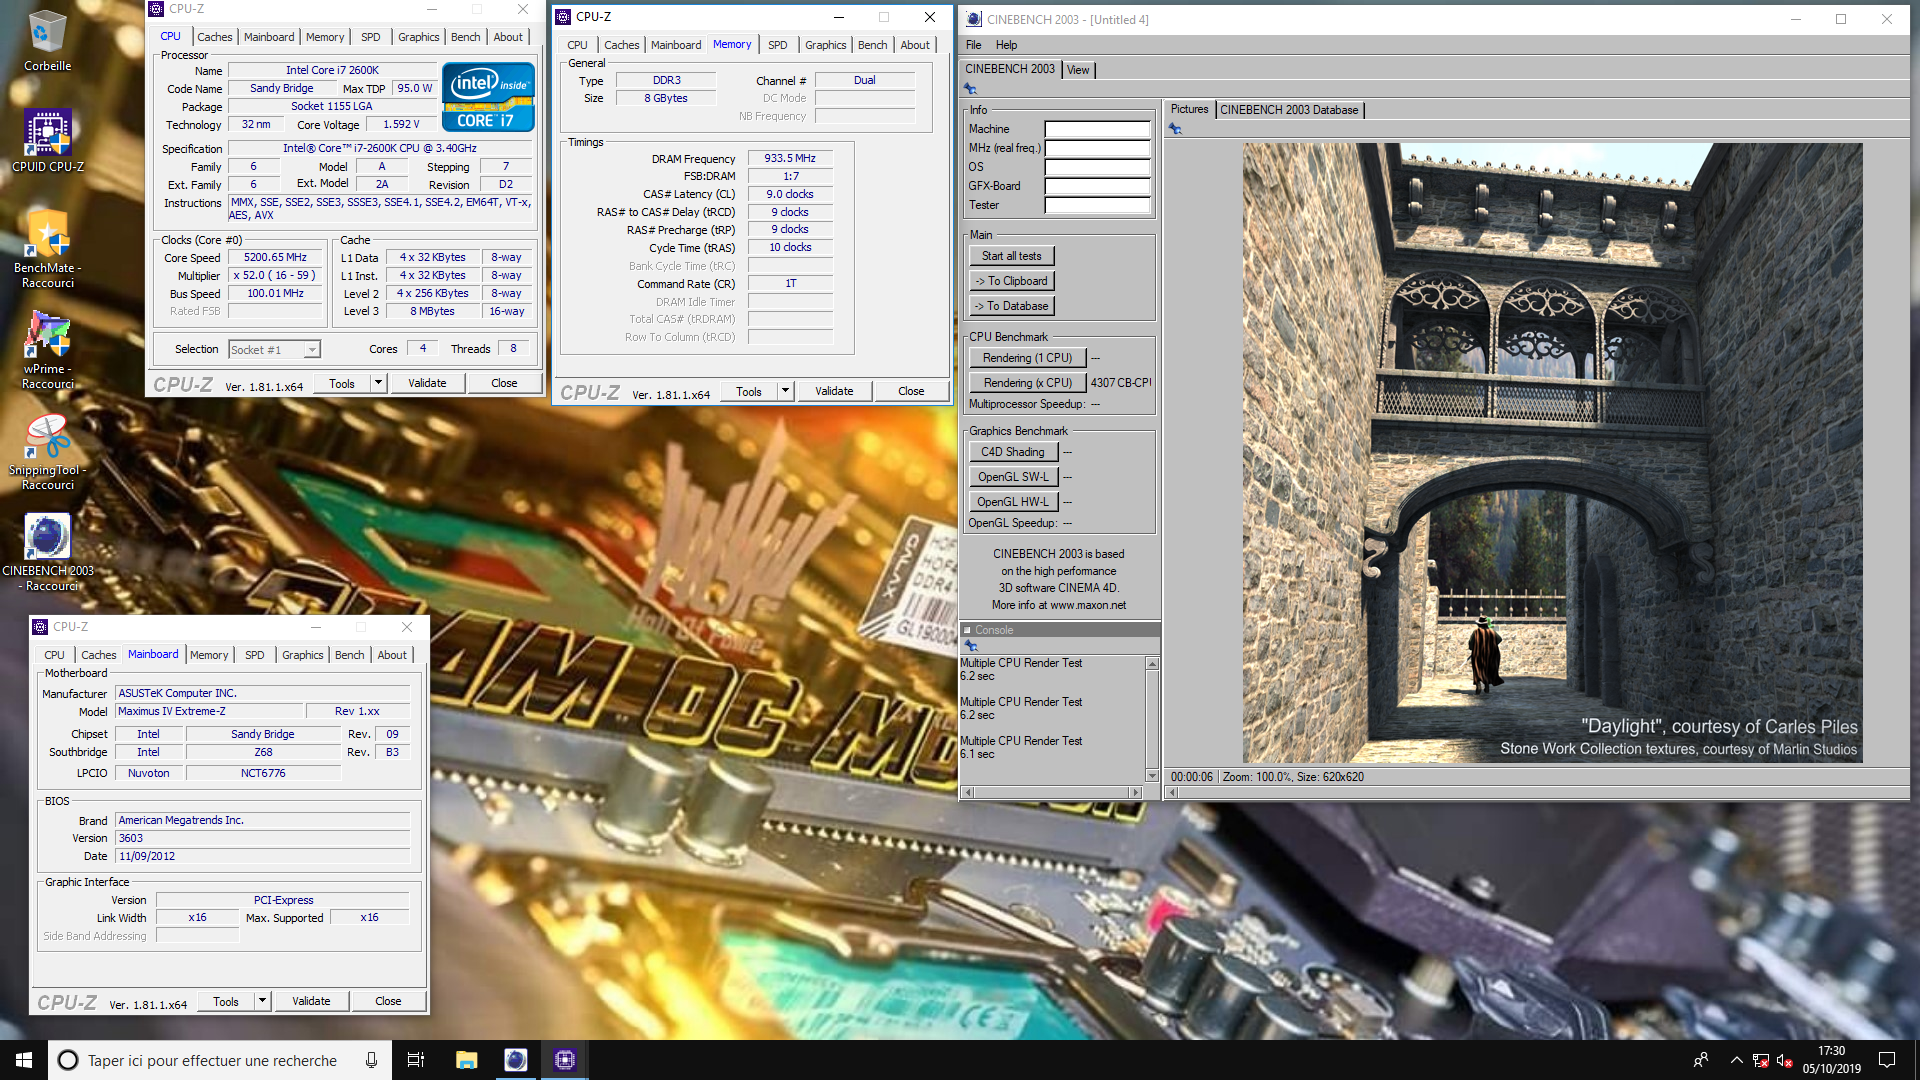Click Validate in CPU-Z Memory window

tap(834, 391)
